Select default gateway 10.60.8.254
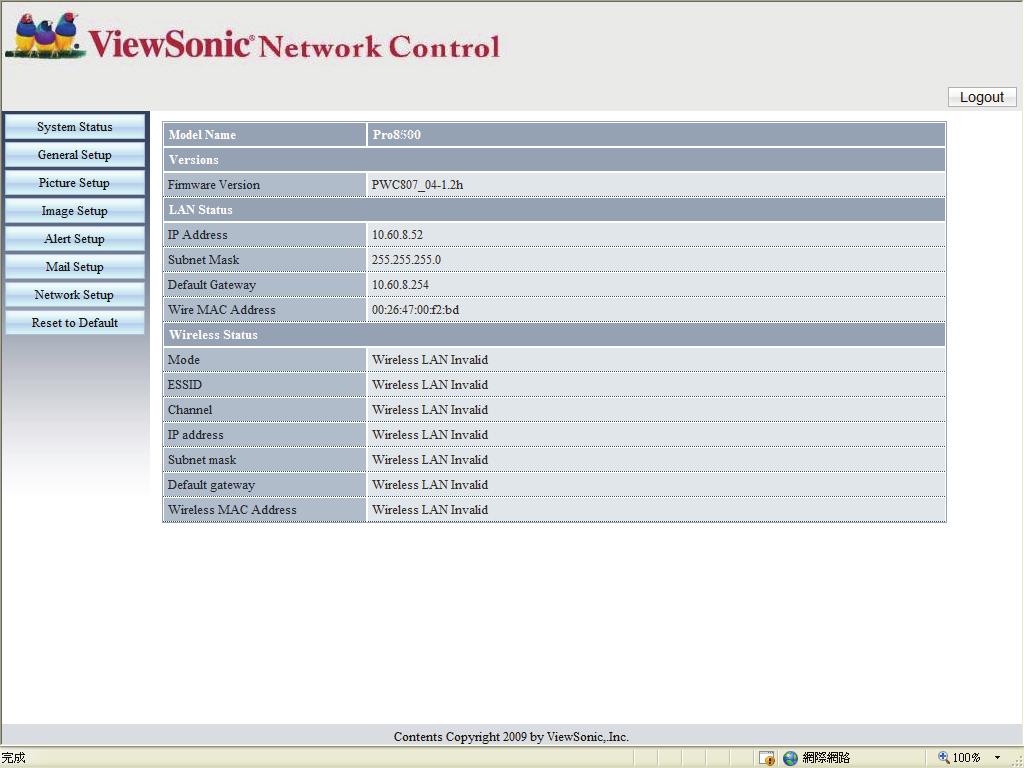This screenshot has width=1024, height=768. point(400,285)
